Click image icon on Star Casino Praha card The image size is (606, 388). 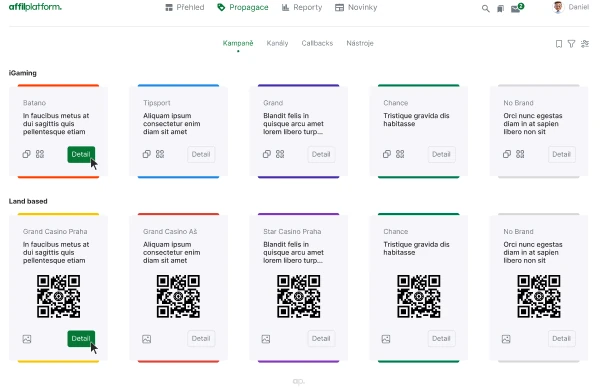pos(266,339)
